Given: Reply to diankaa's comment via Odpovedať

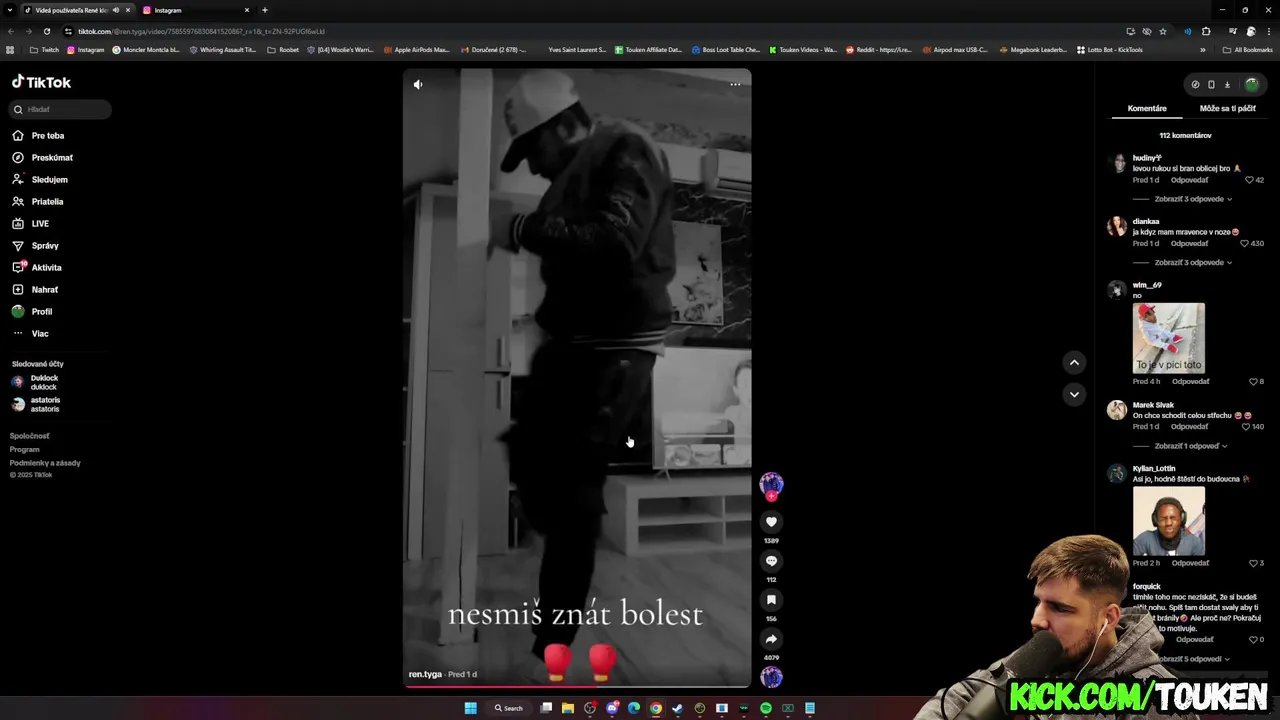Looking at the screenshot, I should pos(1189,243).
